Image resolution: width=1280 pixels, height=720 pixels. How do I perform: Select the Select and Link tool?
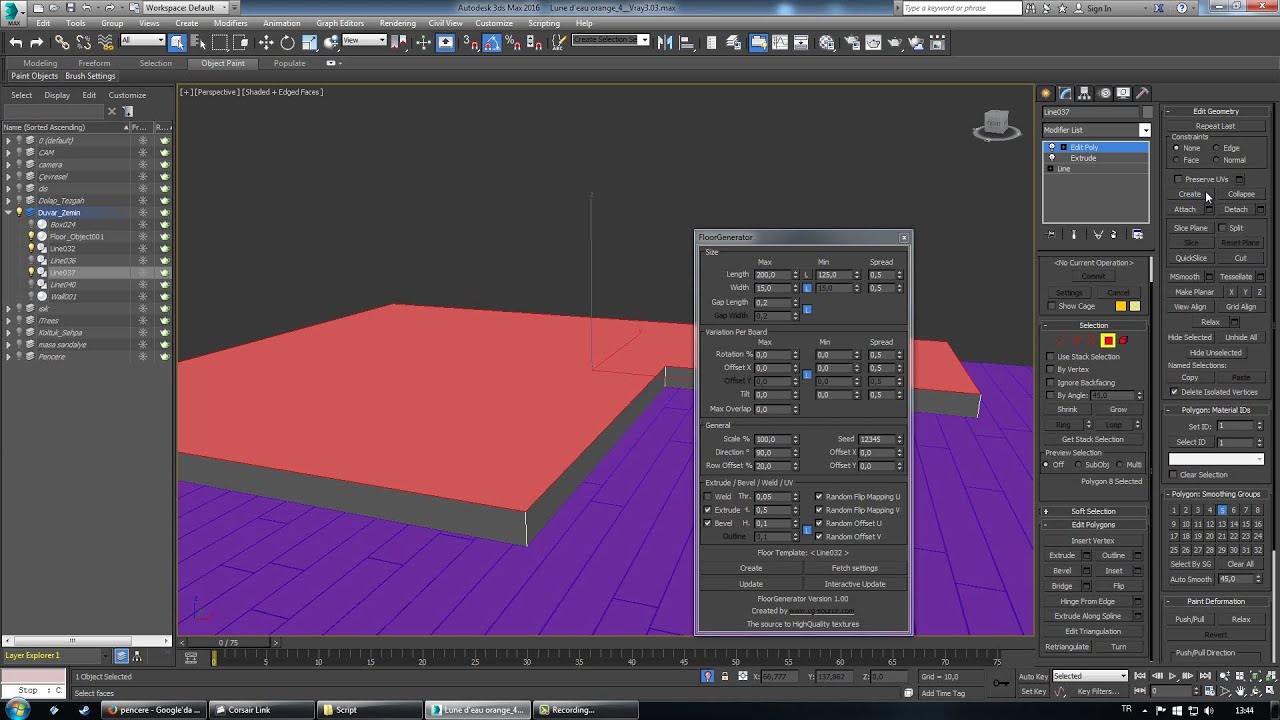tap(62, 42)
